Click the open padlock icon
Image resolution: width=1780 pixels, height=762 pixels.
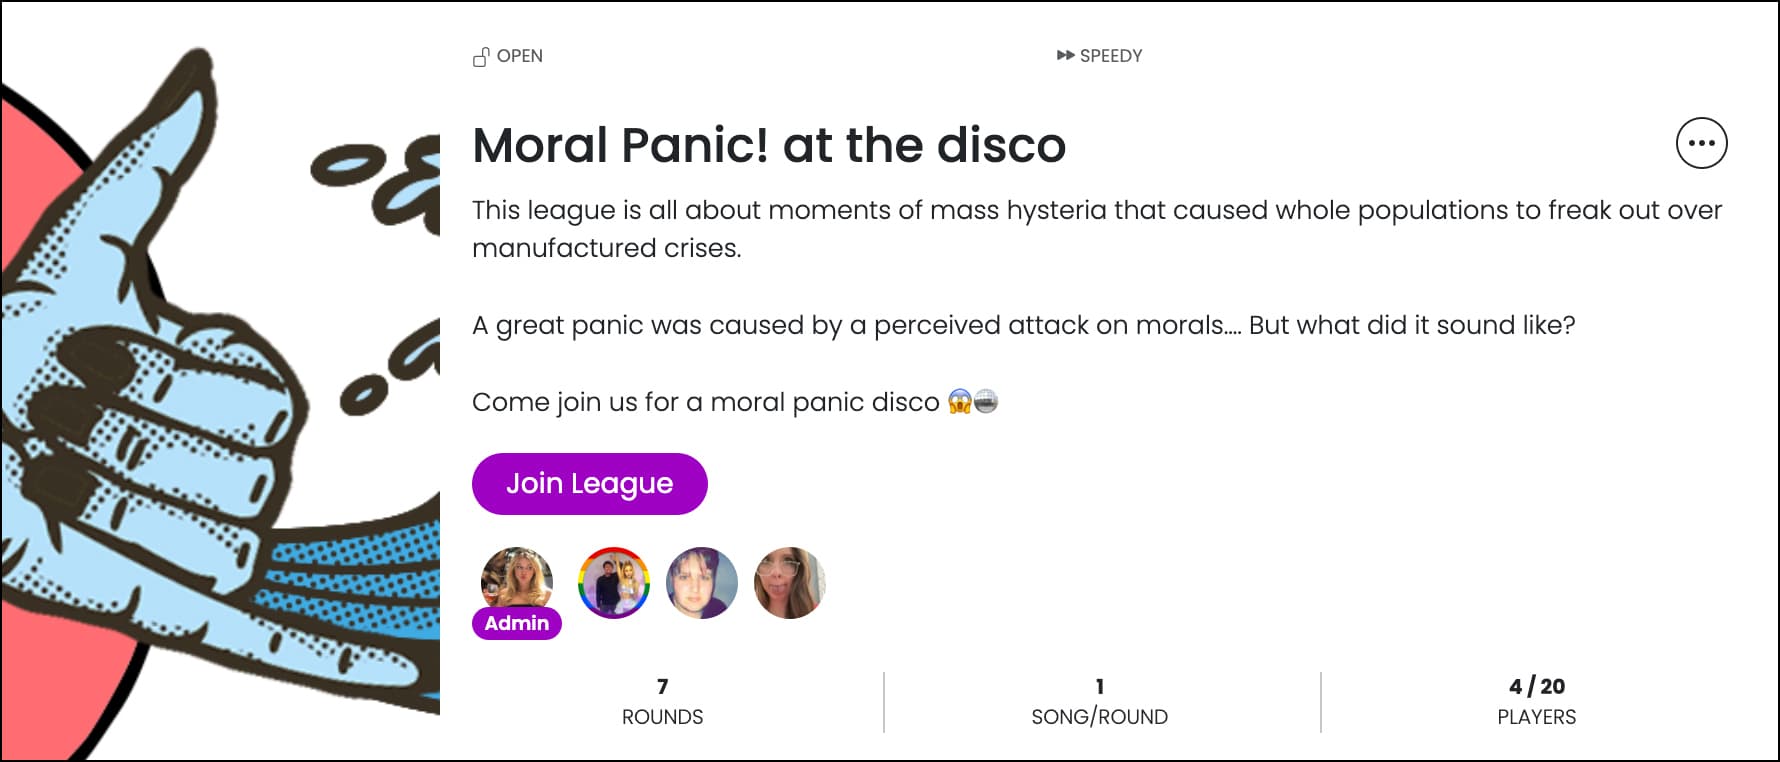pyautogui.click(x=481, y=57)
